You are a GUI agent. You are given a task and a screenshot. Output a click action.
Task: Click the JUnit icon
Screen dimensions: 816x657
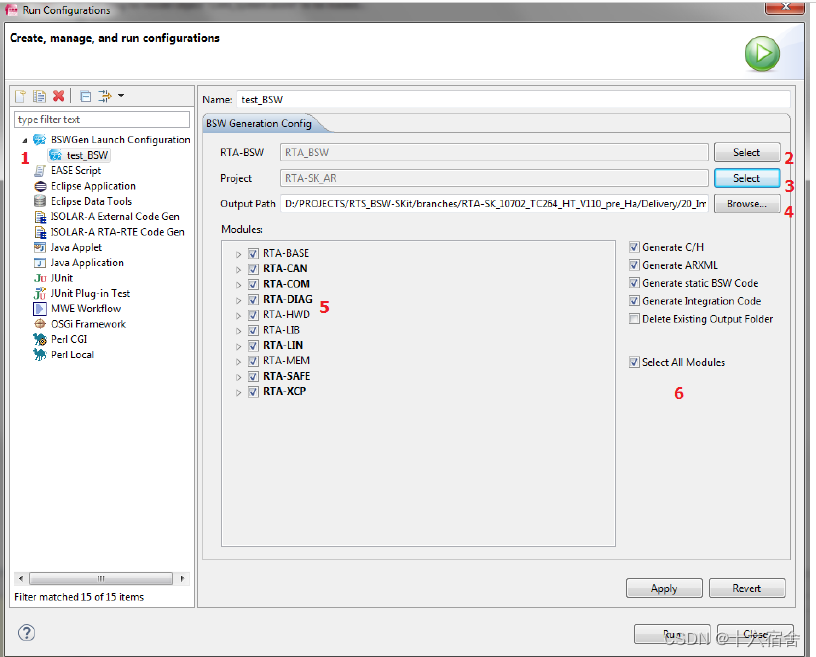[40, 278]
